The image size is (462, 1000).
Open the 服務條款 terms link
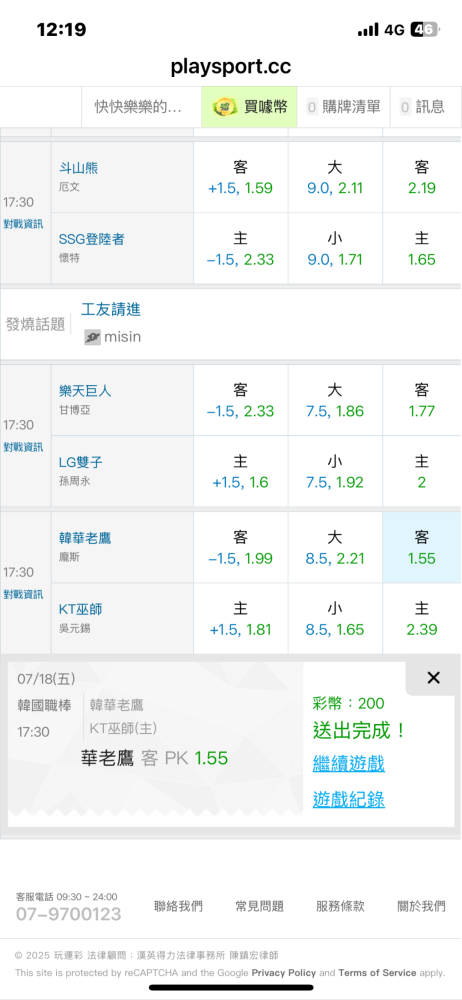click(340, 906)
